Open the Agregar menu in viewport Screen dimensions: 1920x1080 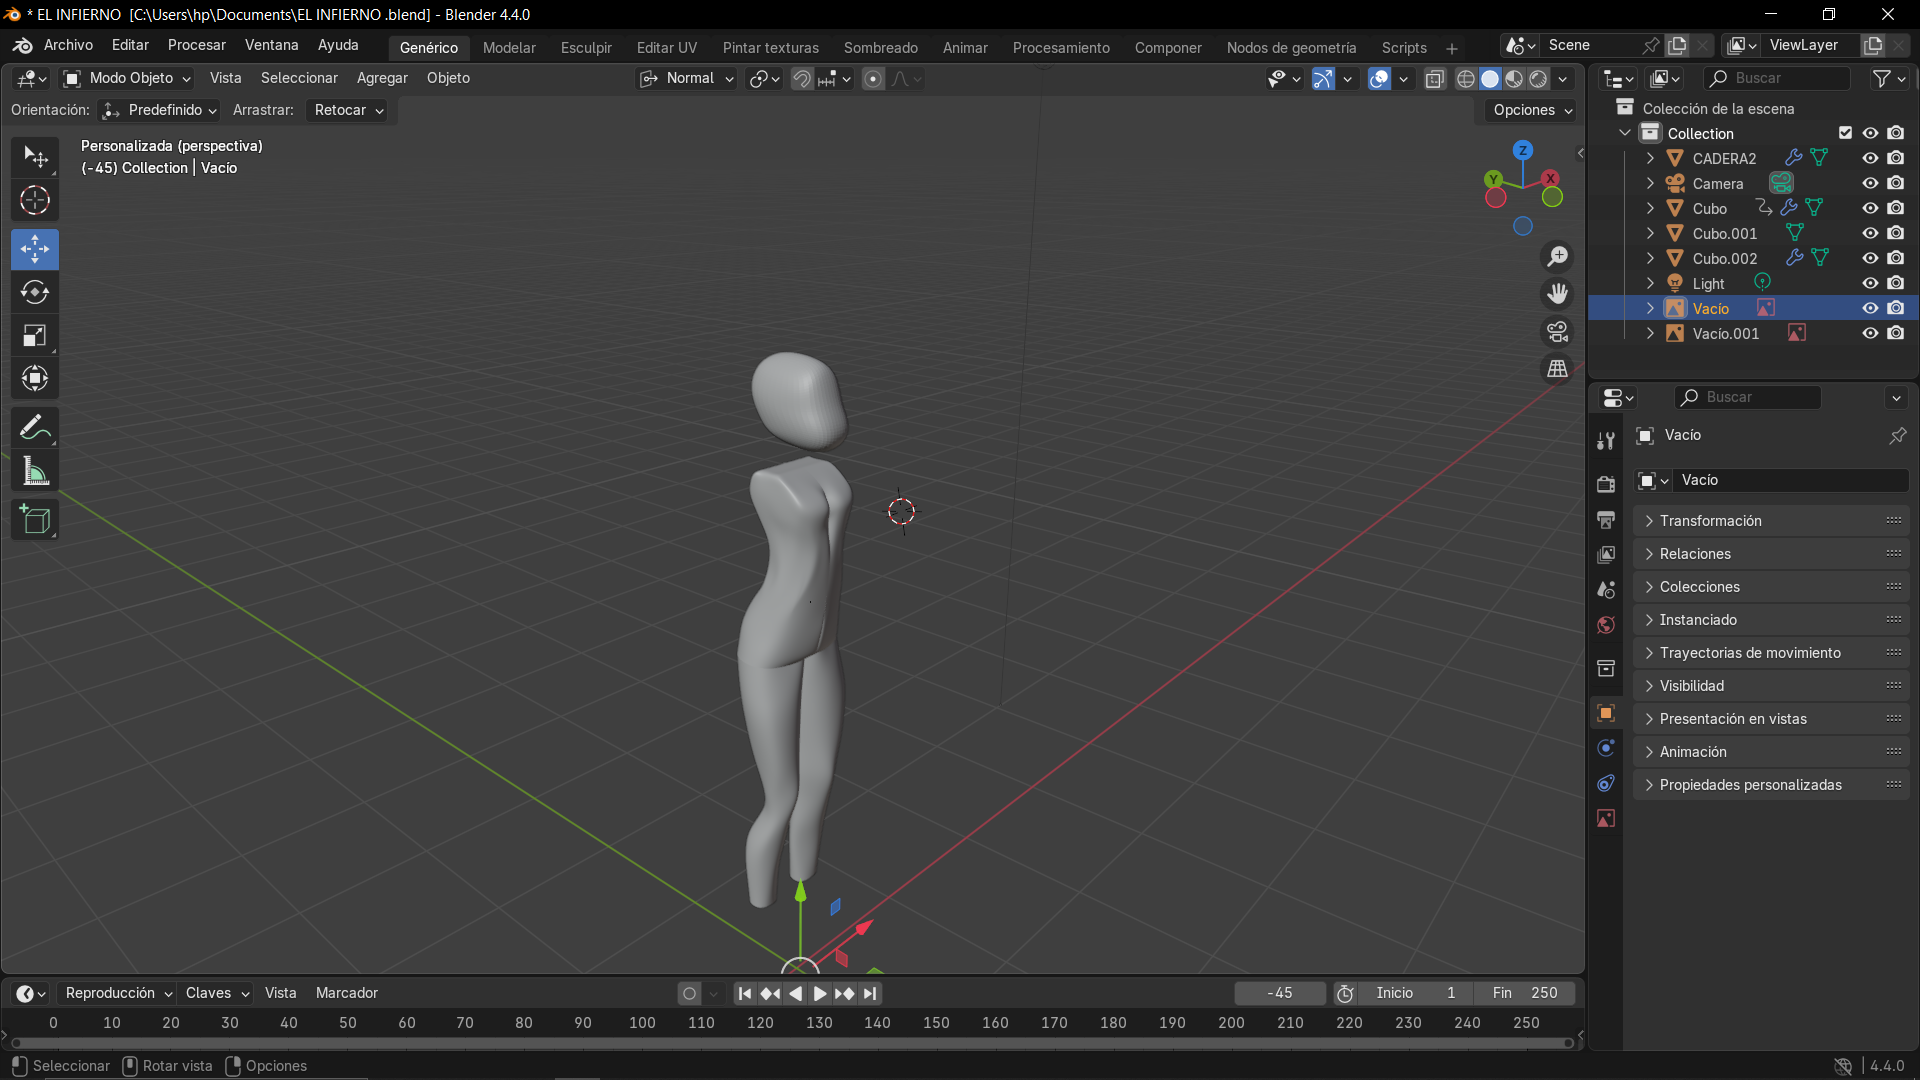point(382,78)
